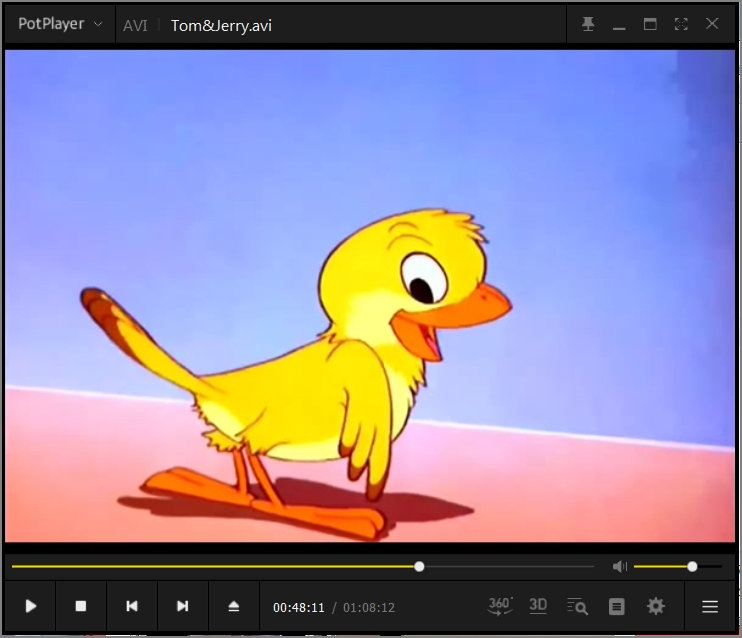Open the control panel gear settings
Viewport: 742px width, 638px height.
click(x=655, y=606)
